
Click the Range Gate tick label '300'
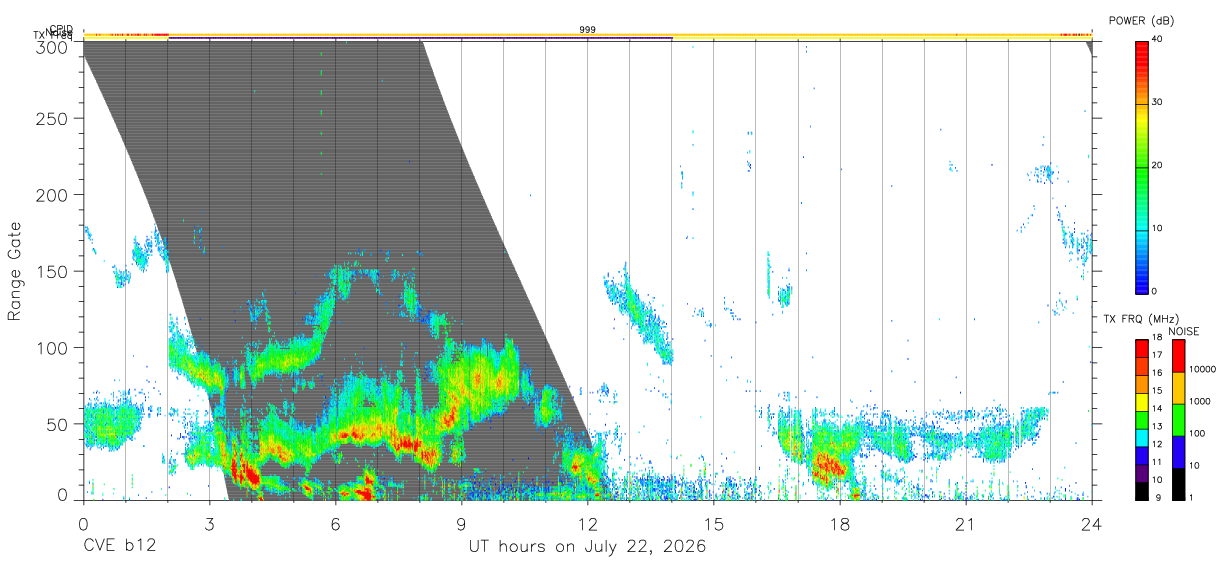tap(54, 46)
